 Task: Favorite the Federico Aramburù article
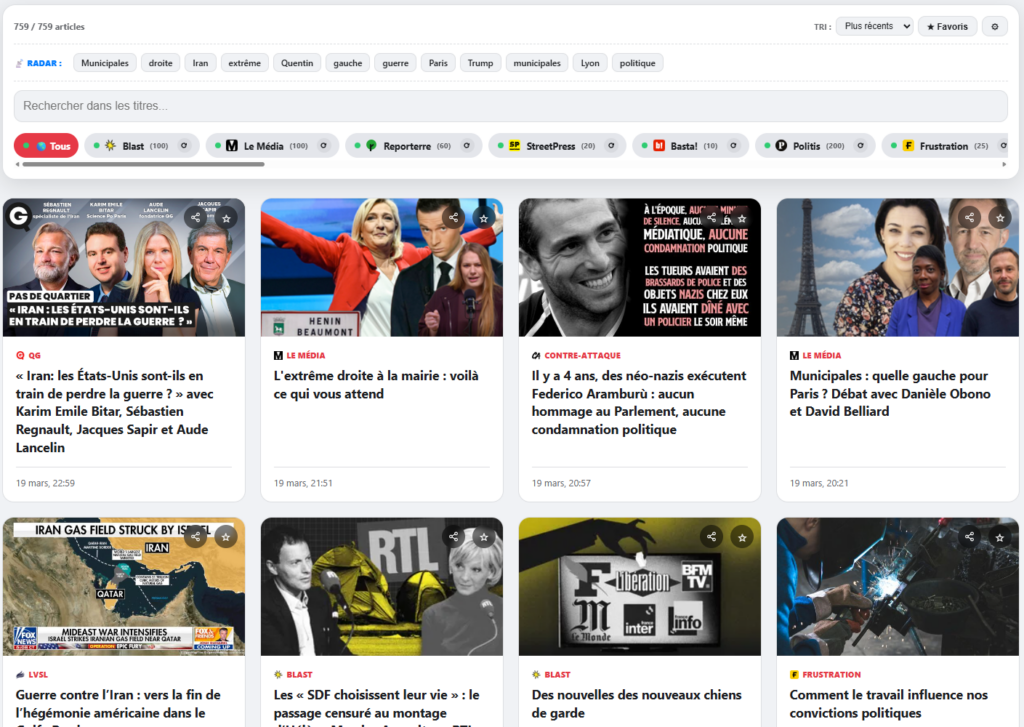click(x=742, y=217)
